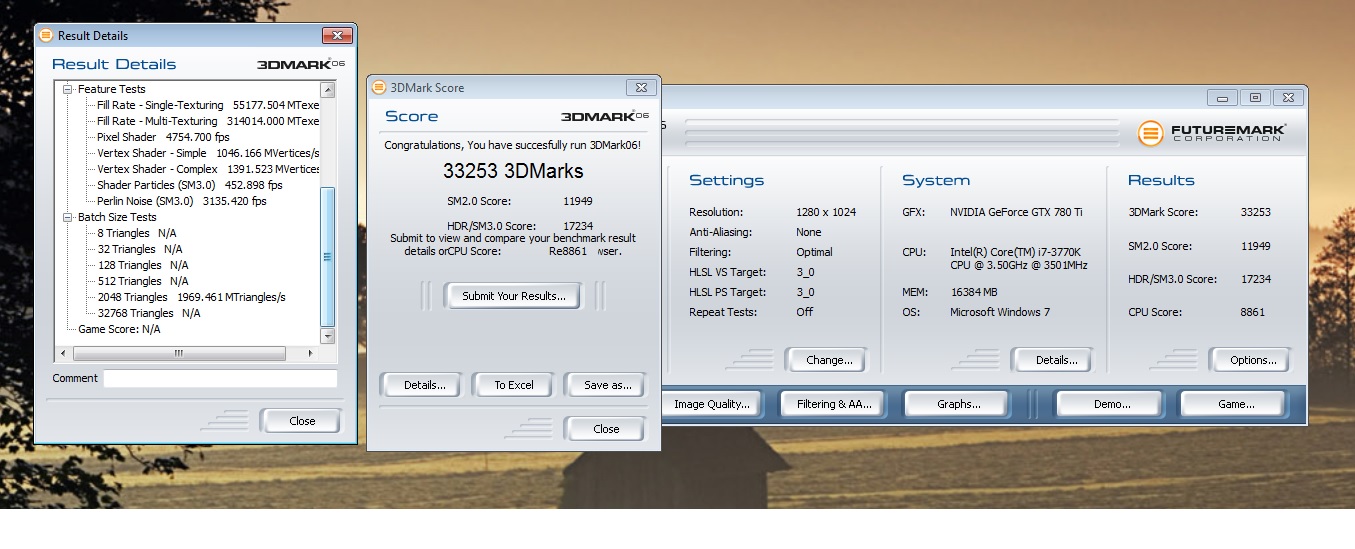The image size is (1355, 549).
Task: Minimize the main 3DMark06 window
Action: pyautogui.click(x=1222, y=97)
